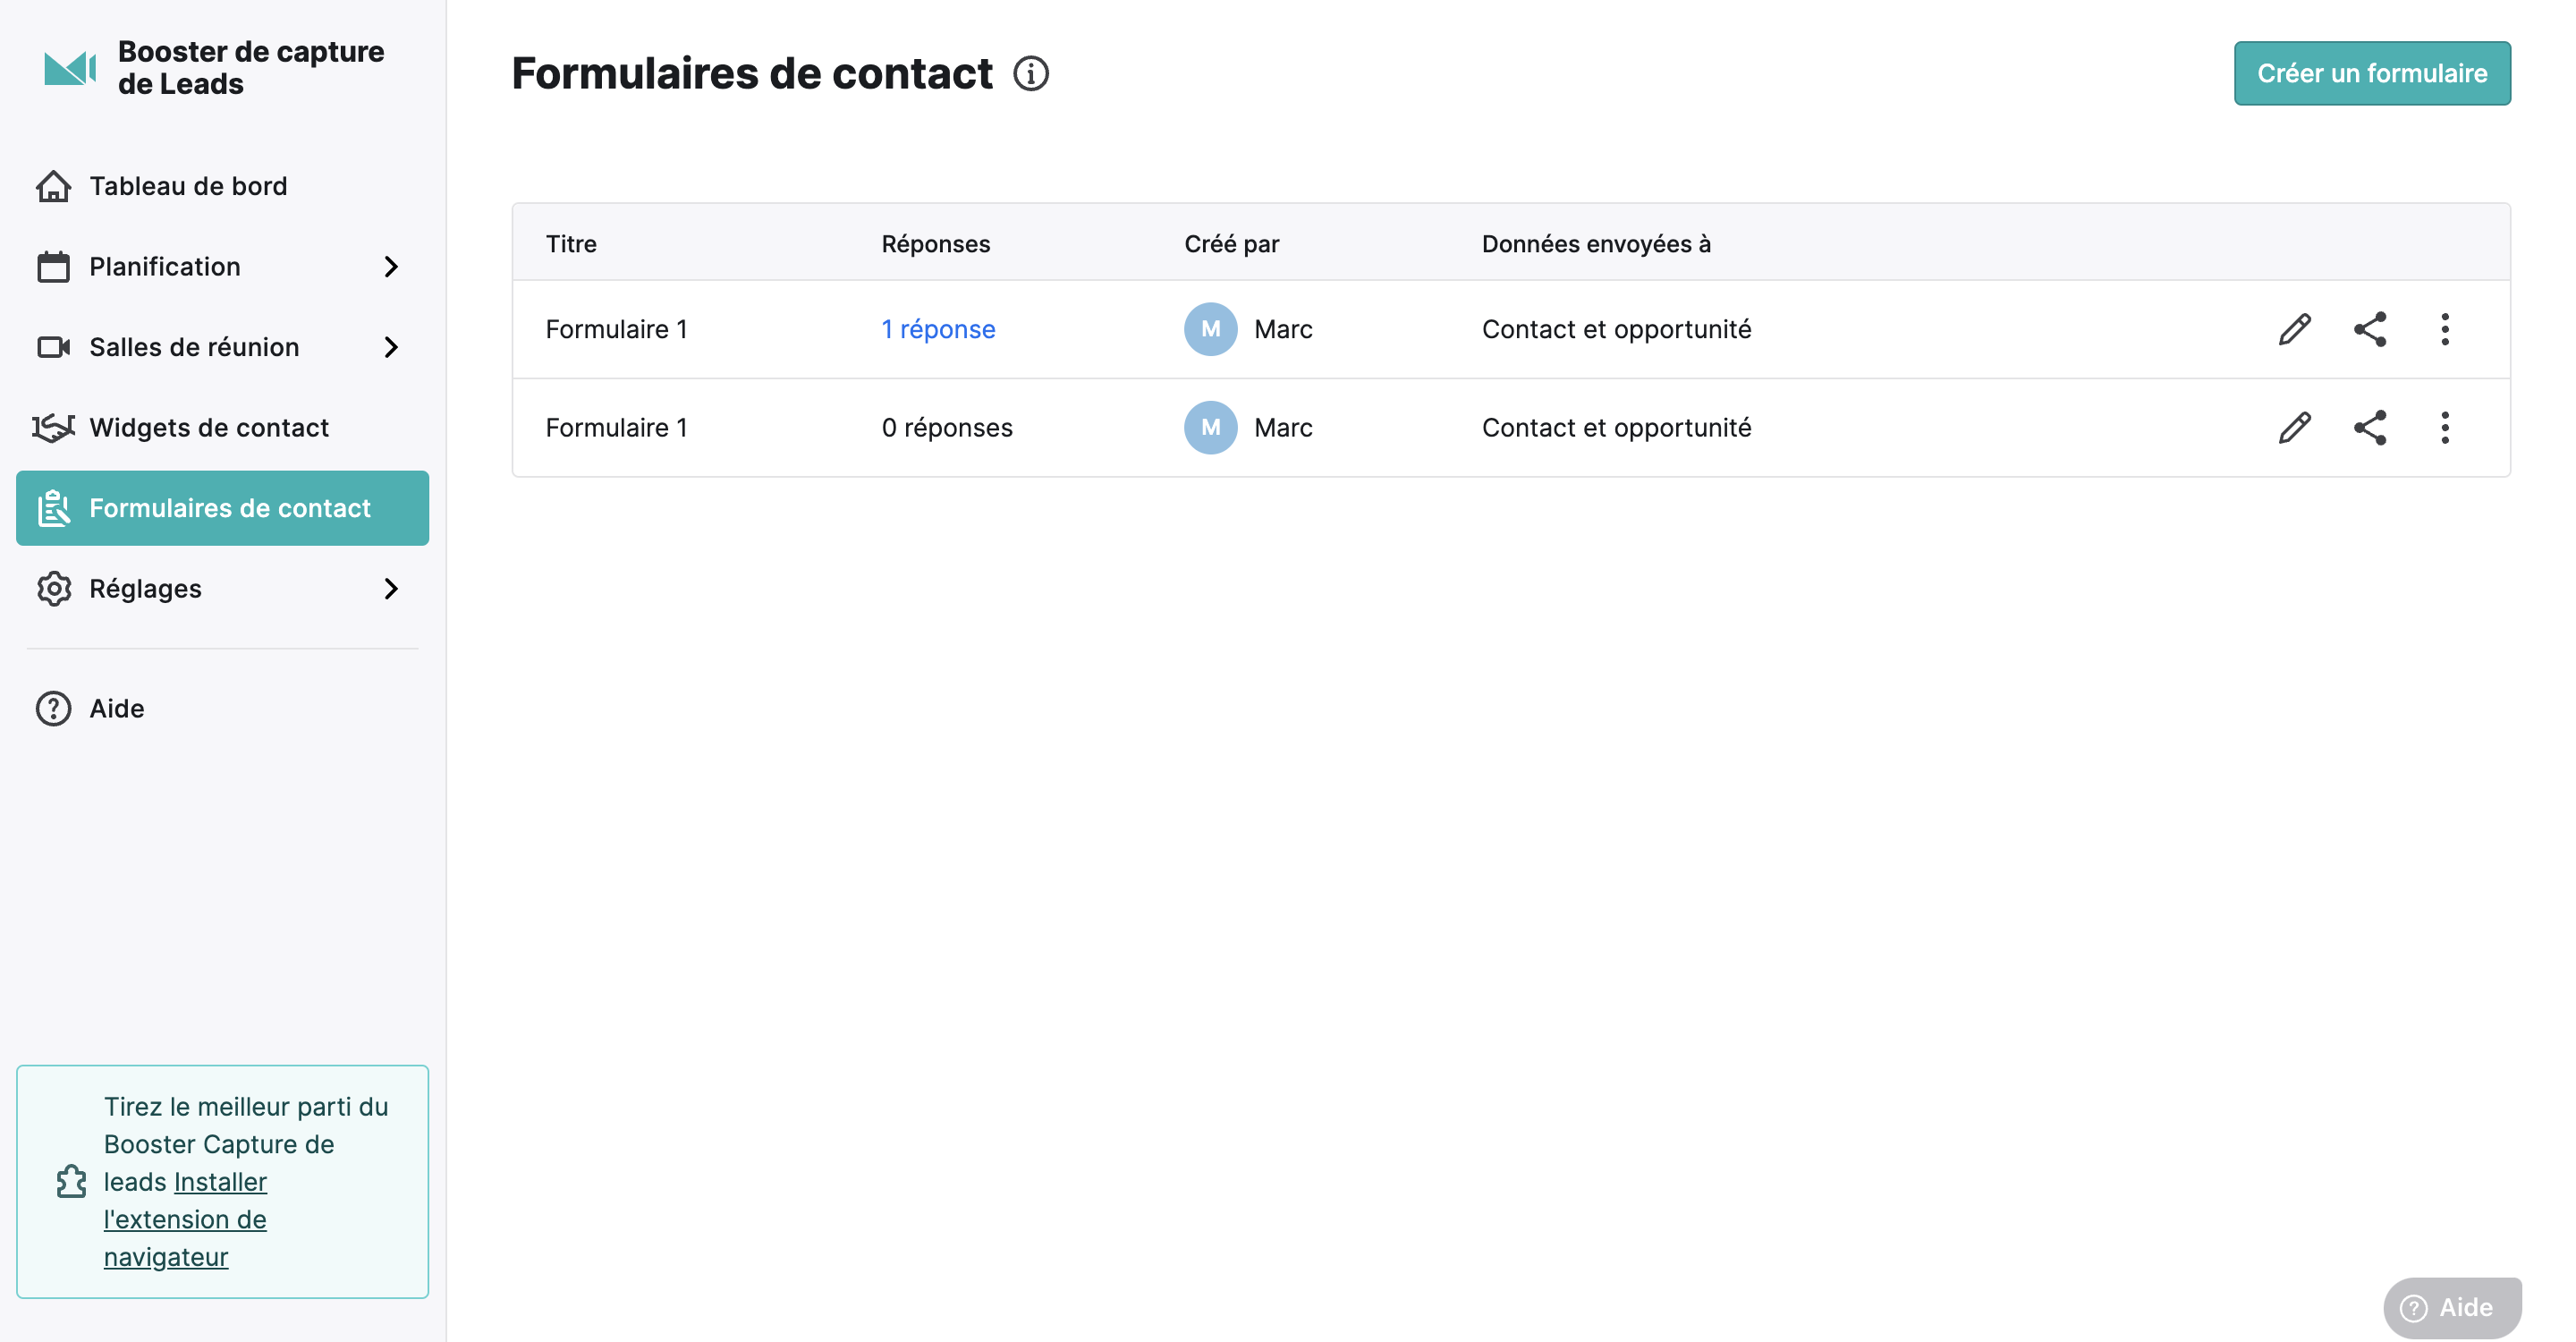The image size is (2576, 1342).
Task: Edit the Formulaire 1 with 0 réponses
Action: pyautogui.click(x=2295, y=427)
